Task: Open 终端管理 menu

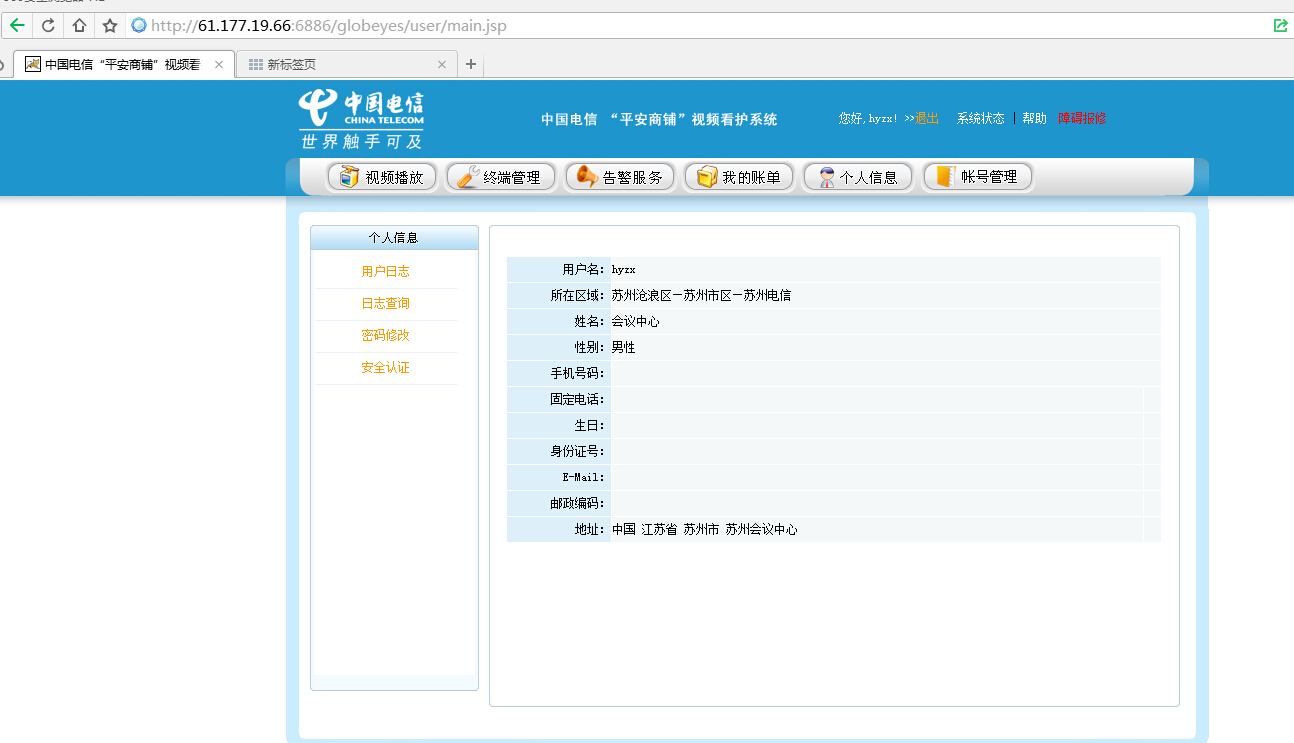Action: click(500, 177)
